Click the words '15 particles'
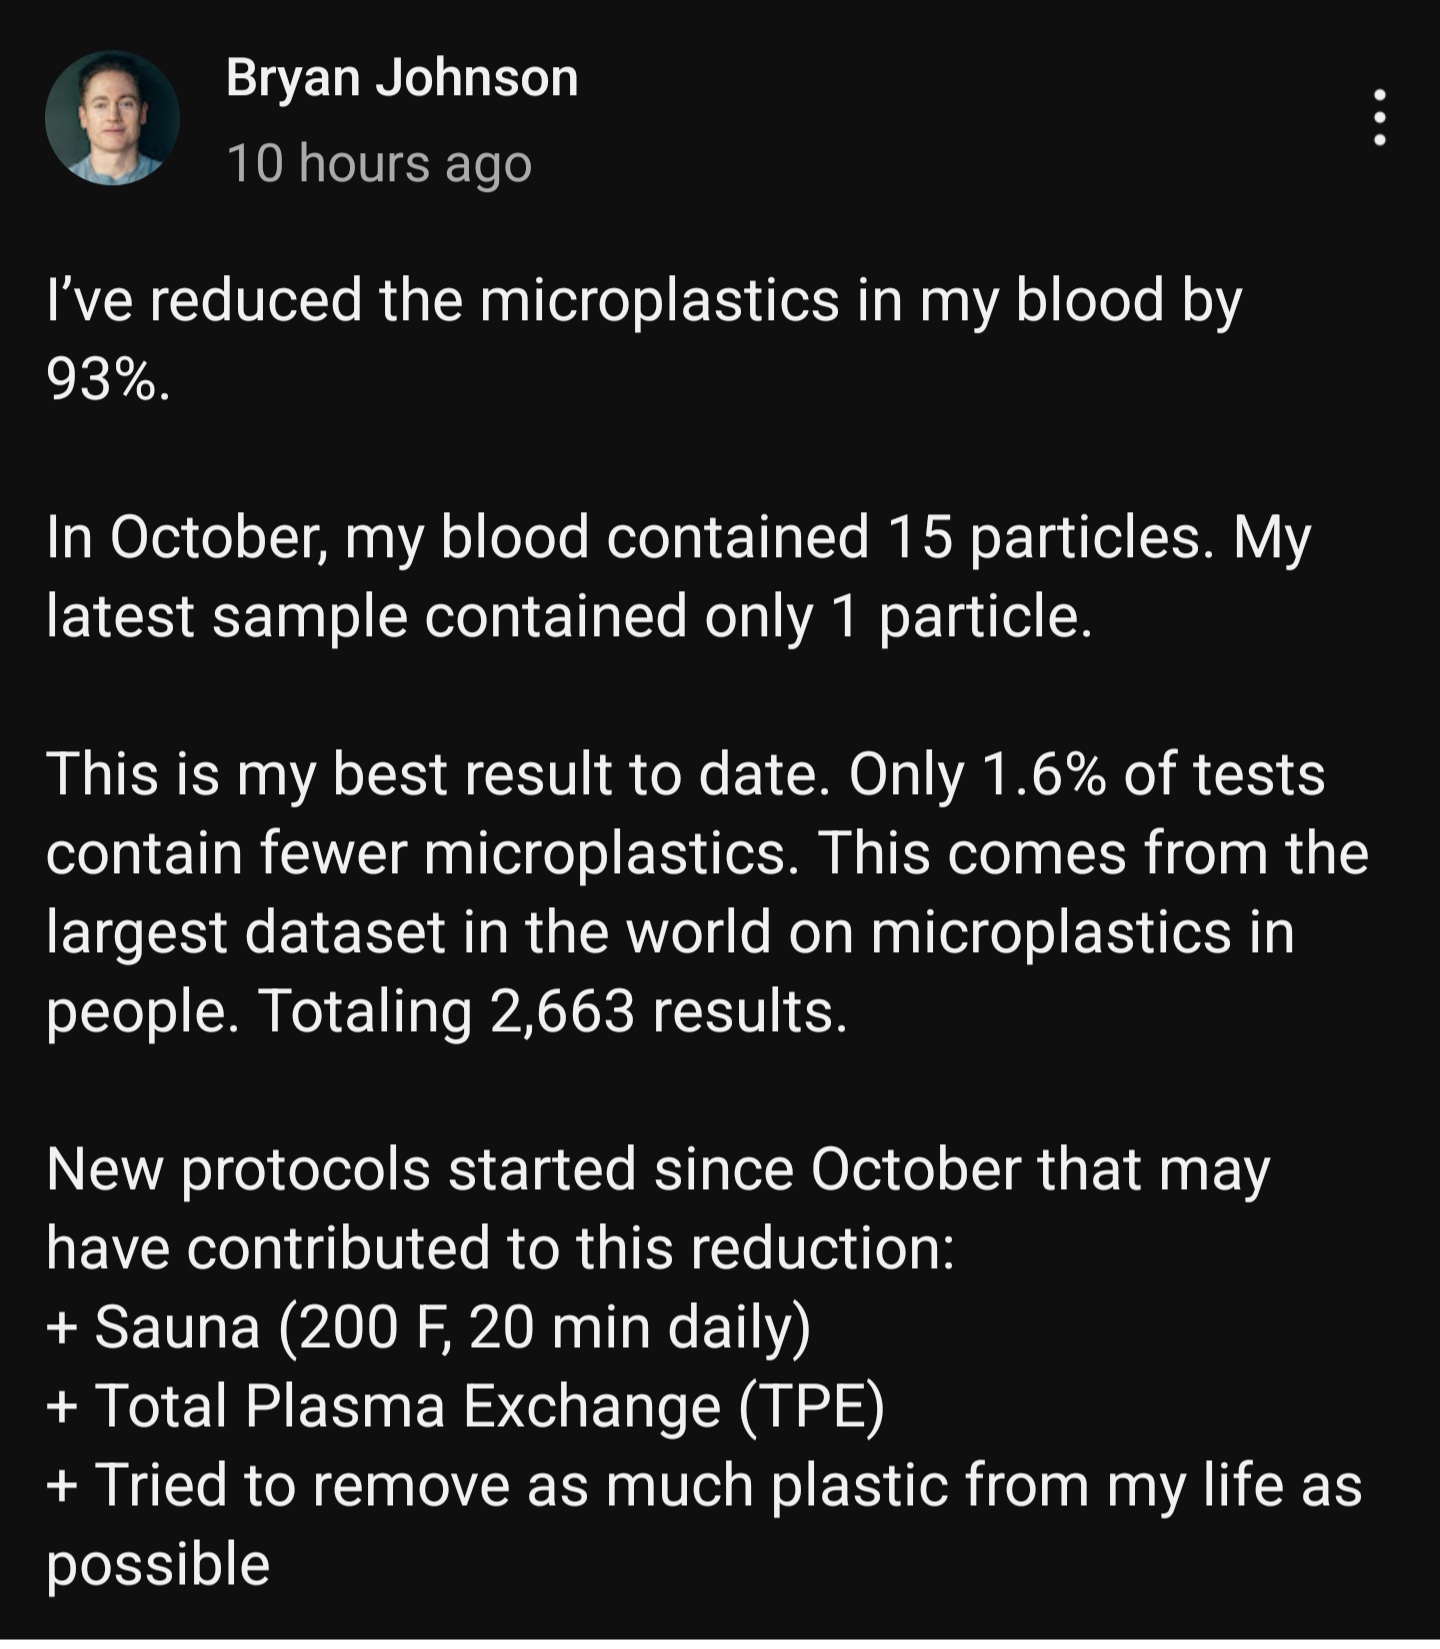Image resolution: width=1440 pixels, height=1649 pixels. 1043,538
